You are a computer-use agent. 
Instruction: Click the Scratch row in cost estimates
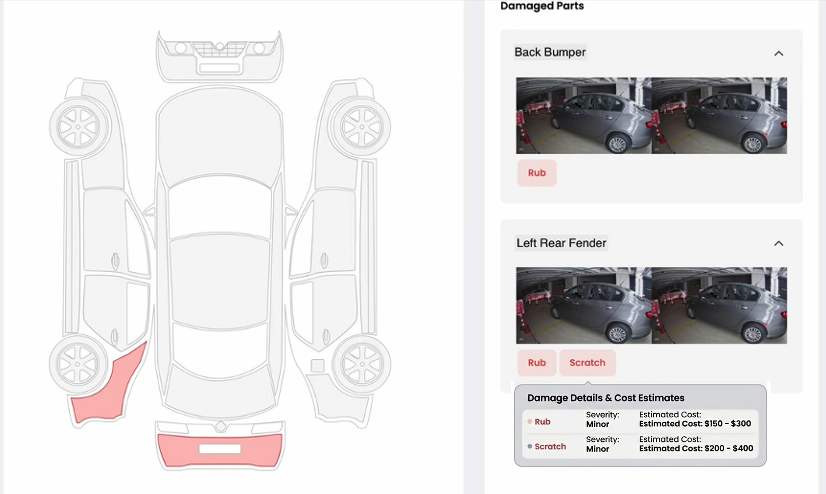point(640,446)
